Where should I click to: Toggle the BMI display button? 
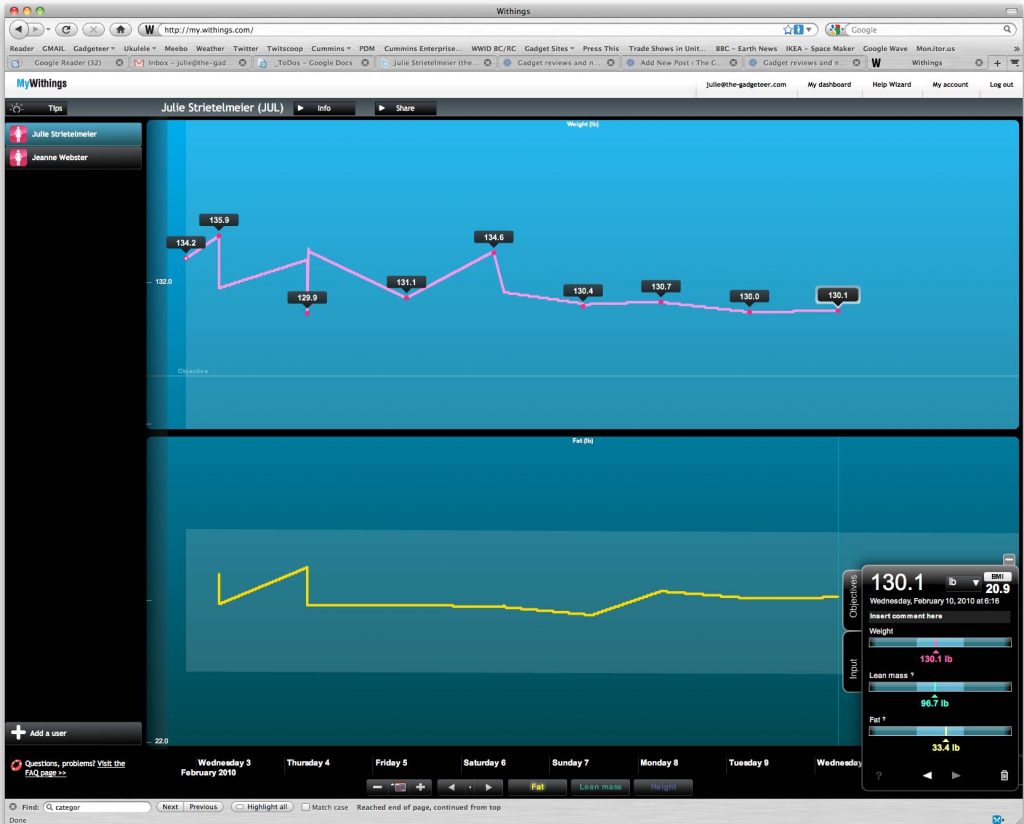[x=997, y=577]
